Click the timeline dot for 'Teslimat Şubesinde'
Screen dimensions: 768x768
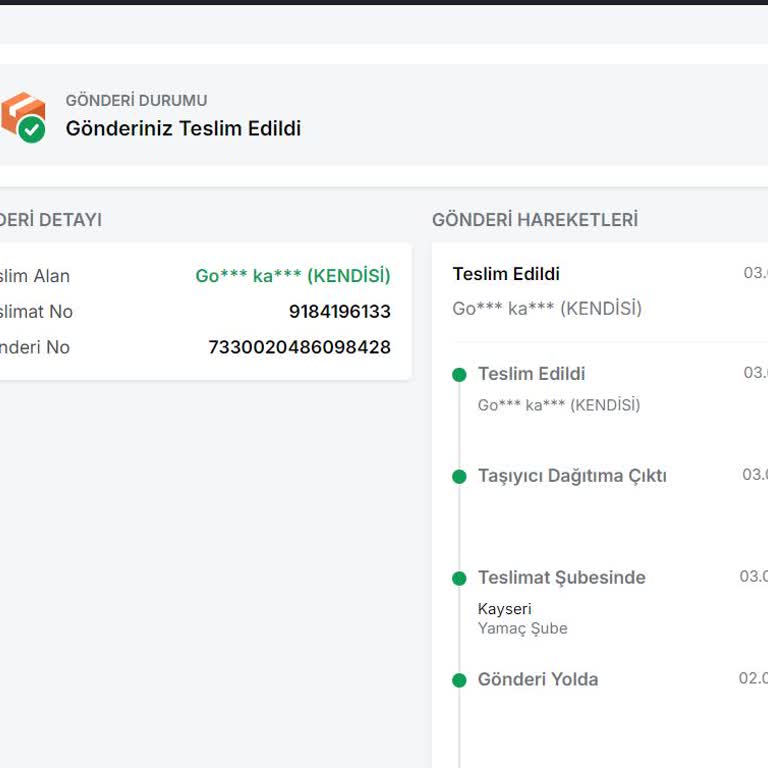459,578
